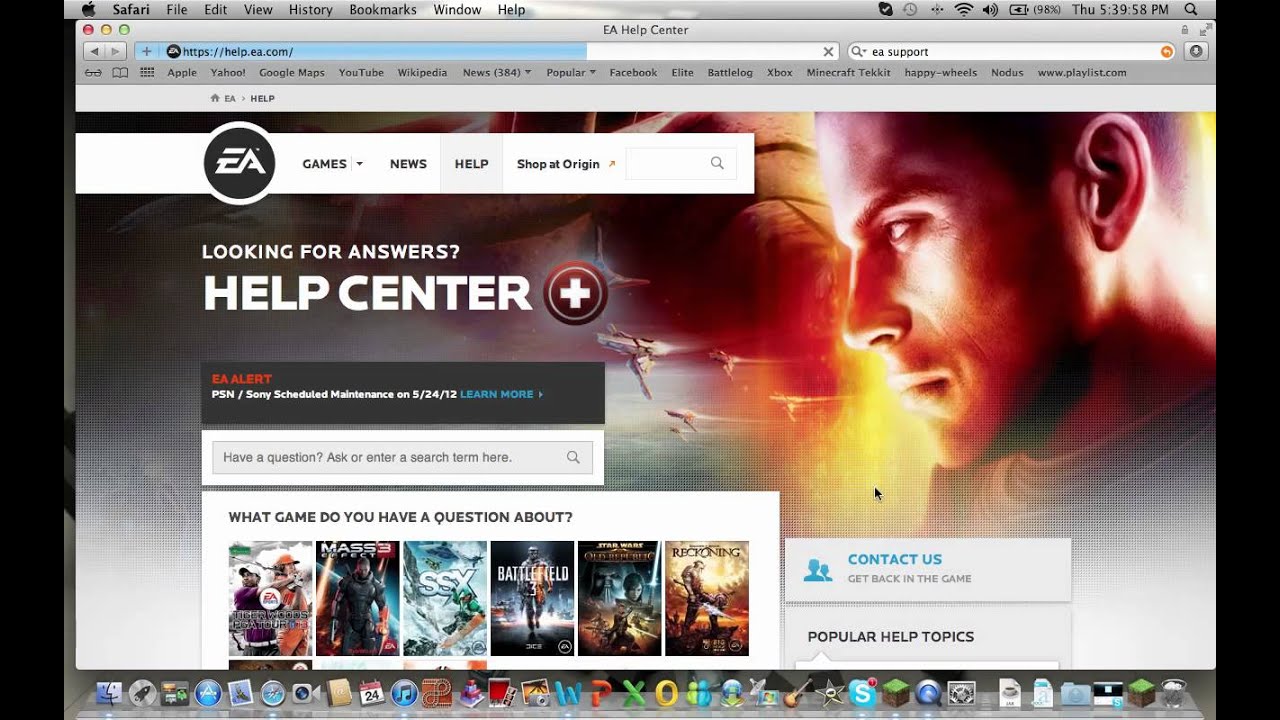This screenshot has width=1280, height=720.
Task: Open the Safari menu in the menu bar
Action: pos(131,9)
